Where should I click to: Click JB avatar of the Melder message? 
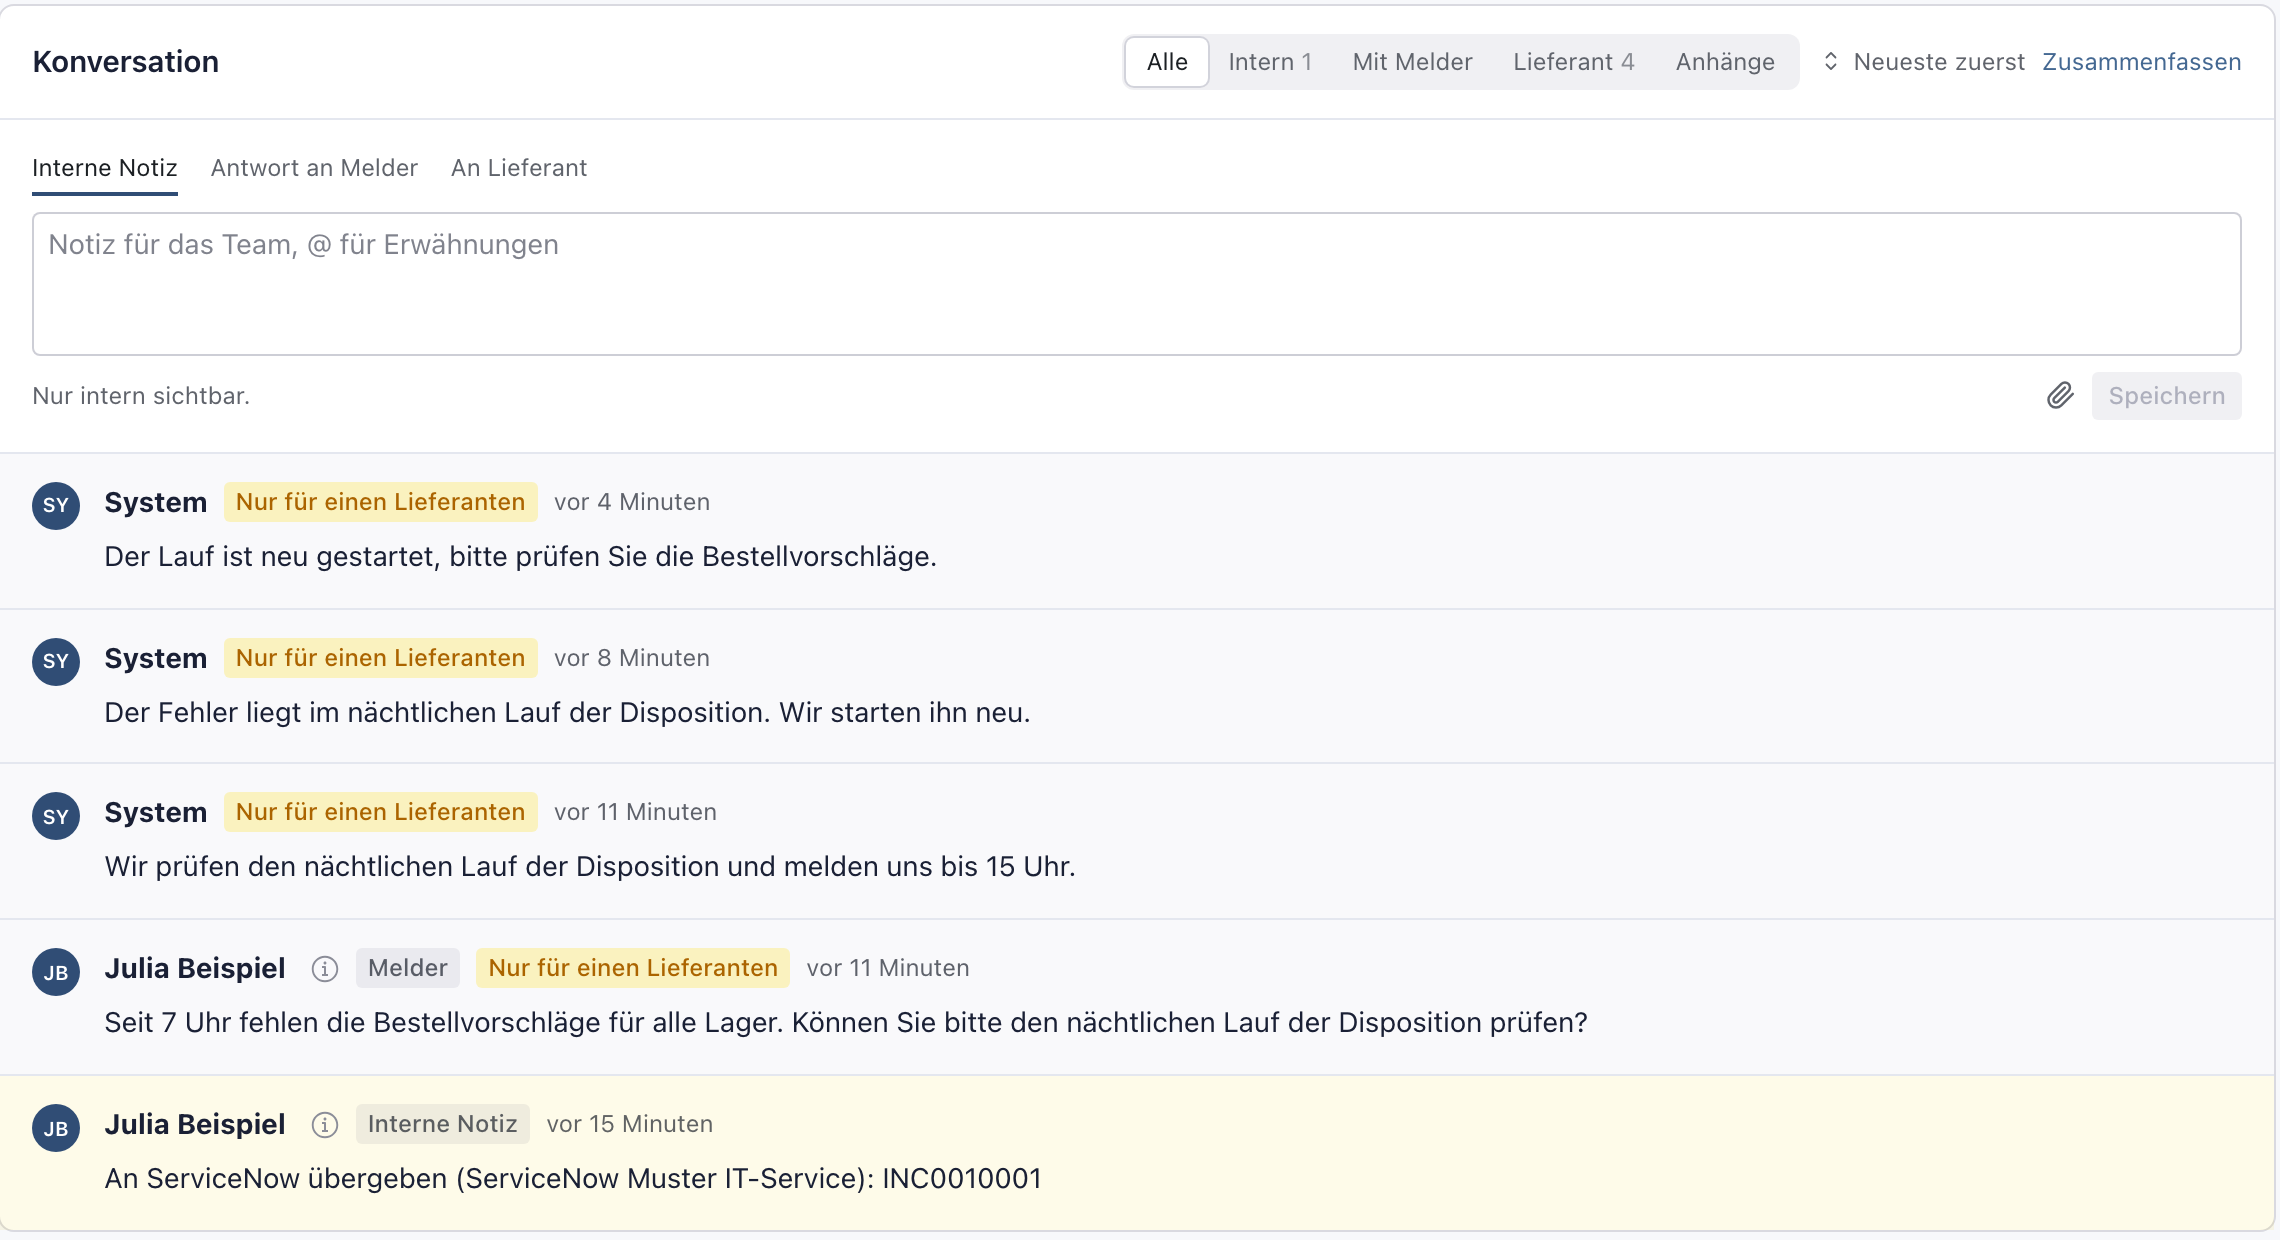click(56, 972)
